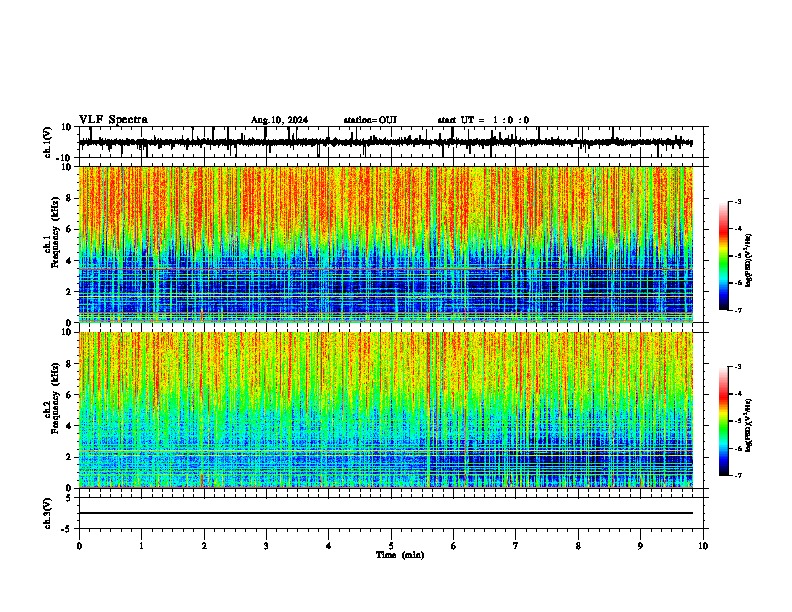Click the date 'Aug.10, 2024' label

pos(279,120)
